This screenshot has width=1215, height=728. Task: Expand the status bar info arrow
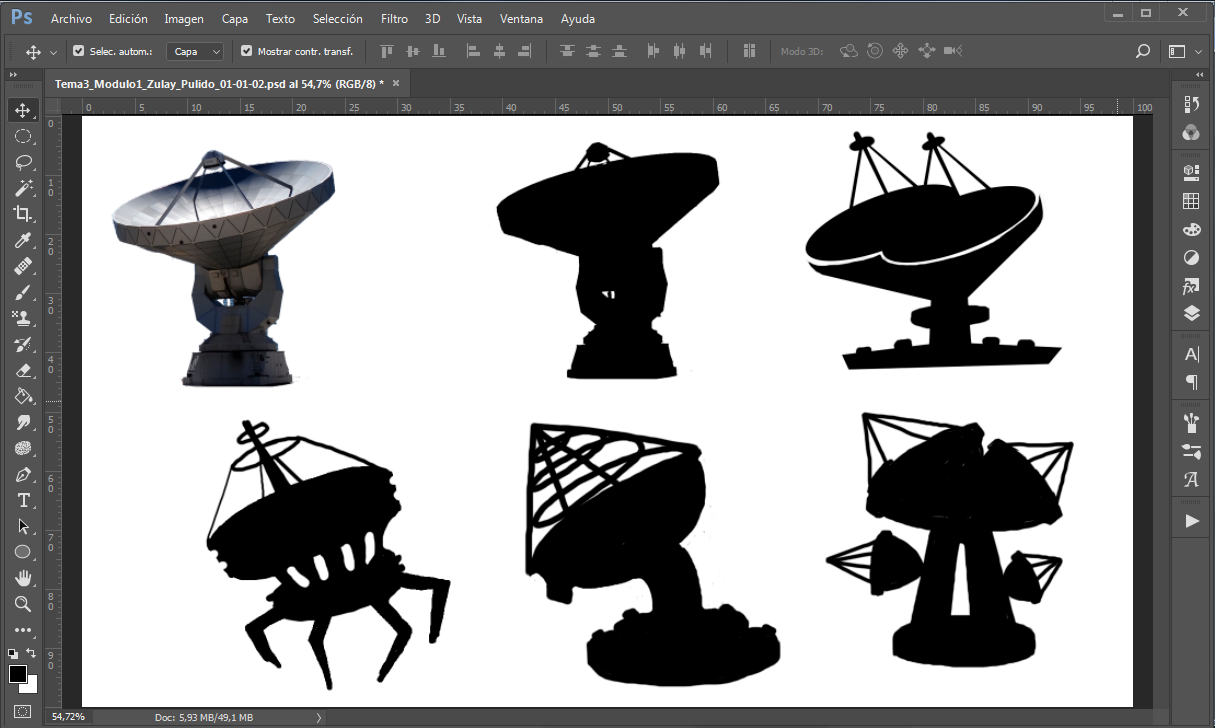click(318, 717)
